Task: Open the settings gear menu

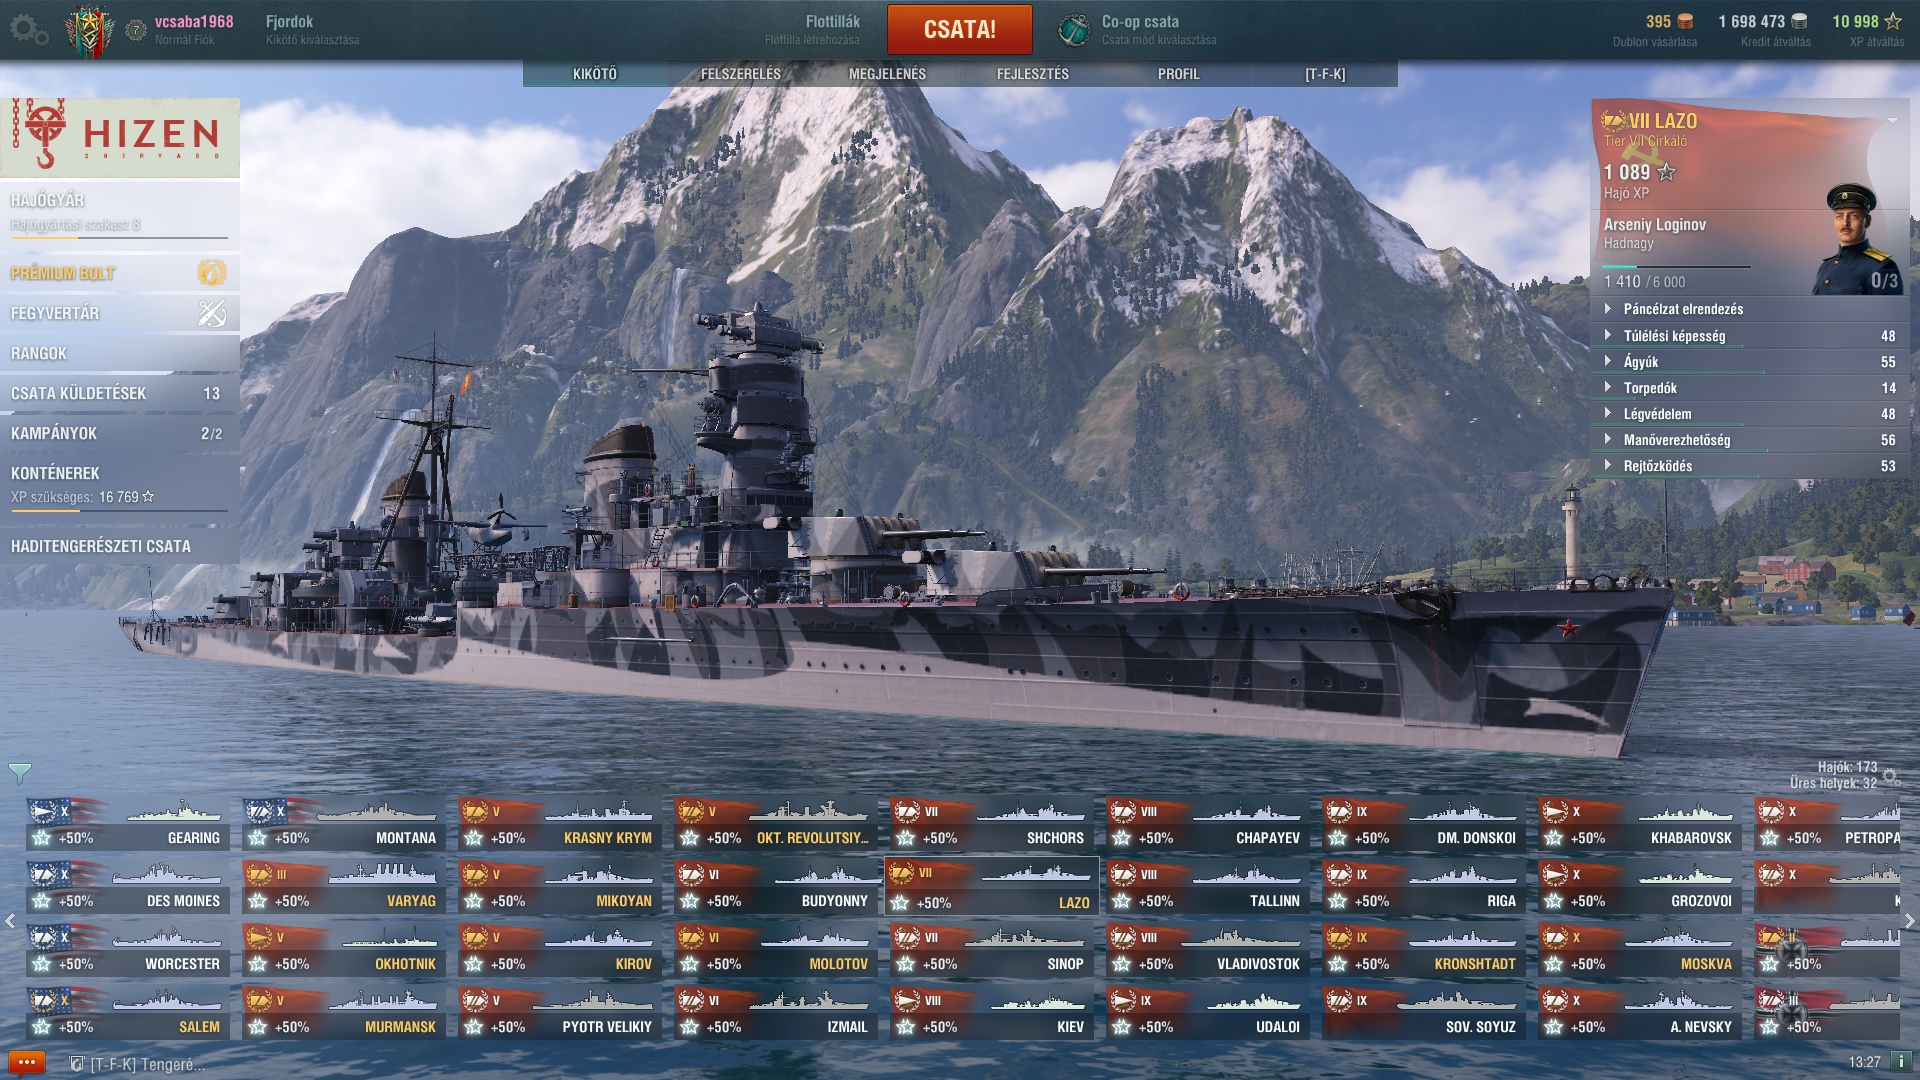Action: tap(28, 30)
